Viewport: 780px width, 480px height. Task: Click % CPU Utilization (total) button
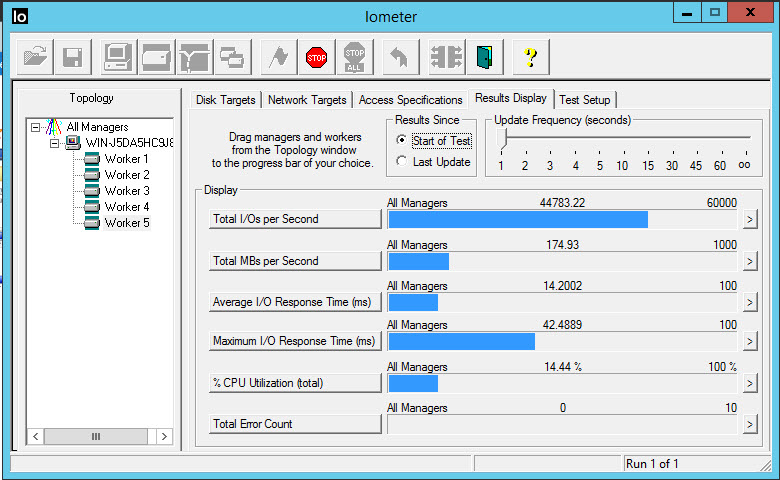pos(295,383)
